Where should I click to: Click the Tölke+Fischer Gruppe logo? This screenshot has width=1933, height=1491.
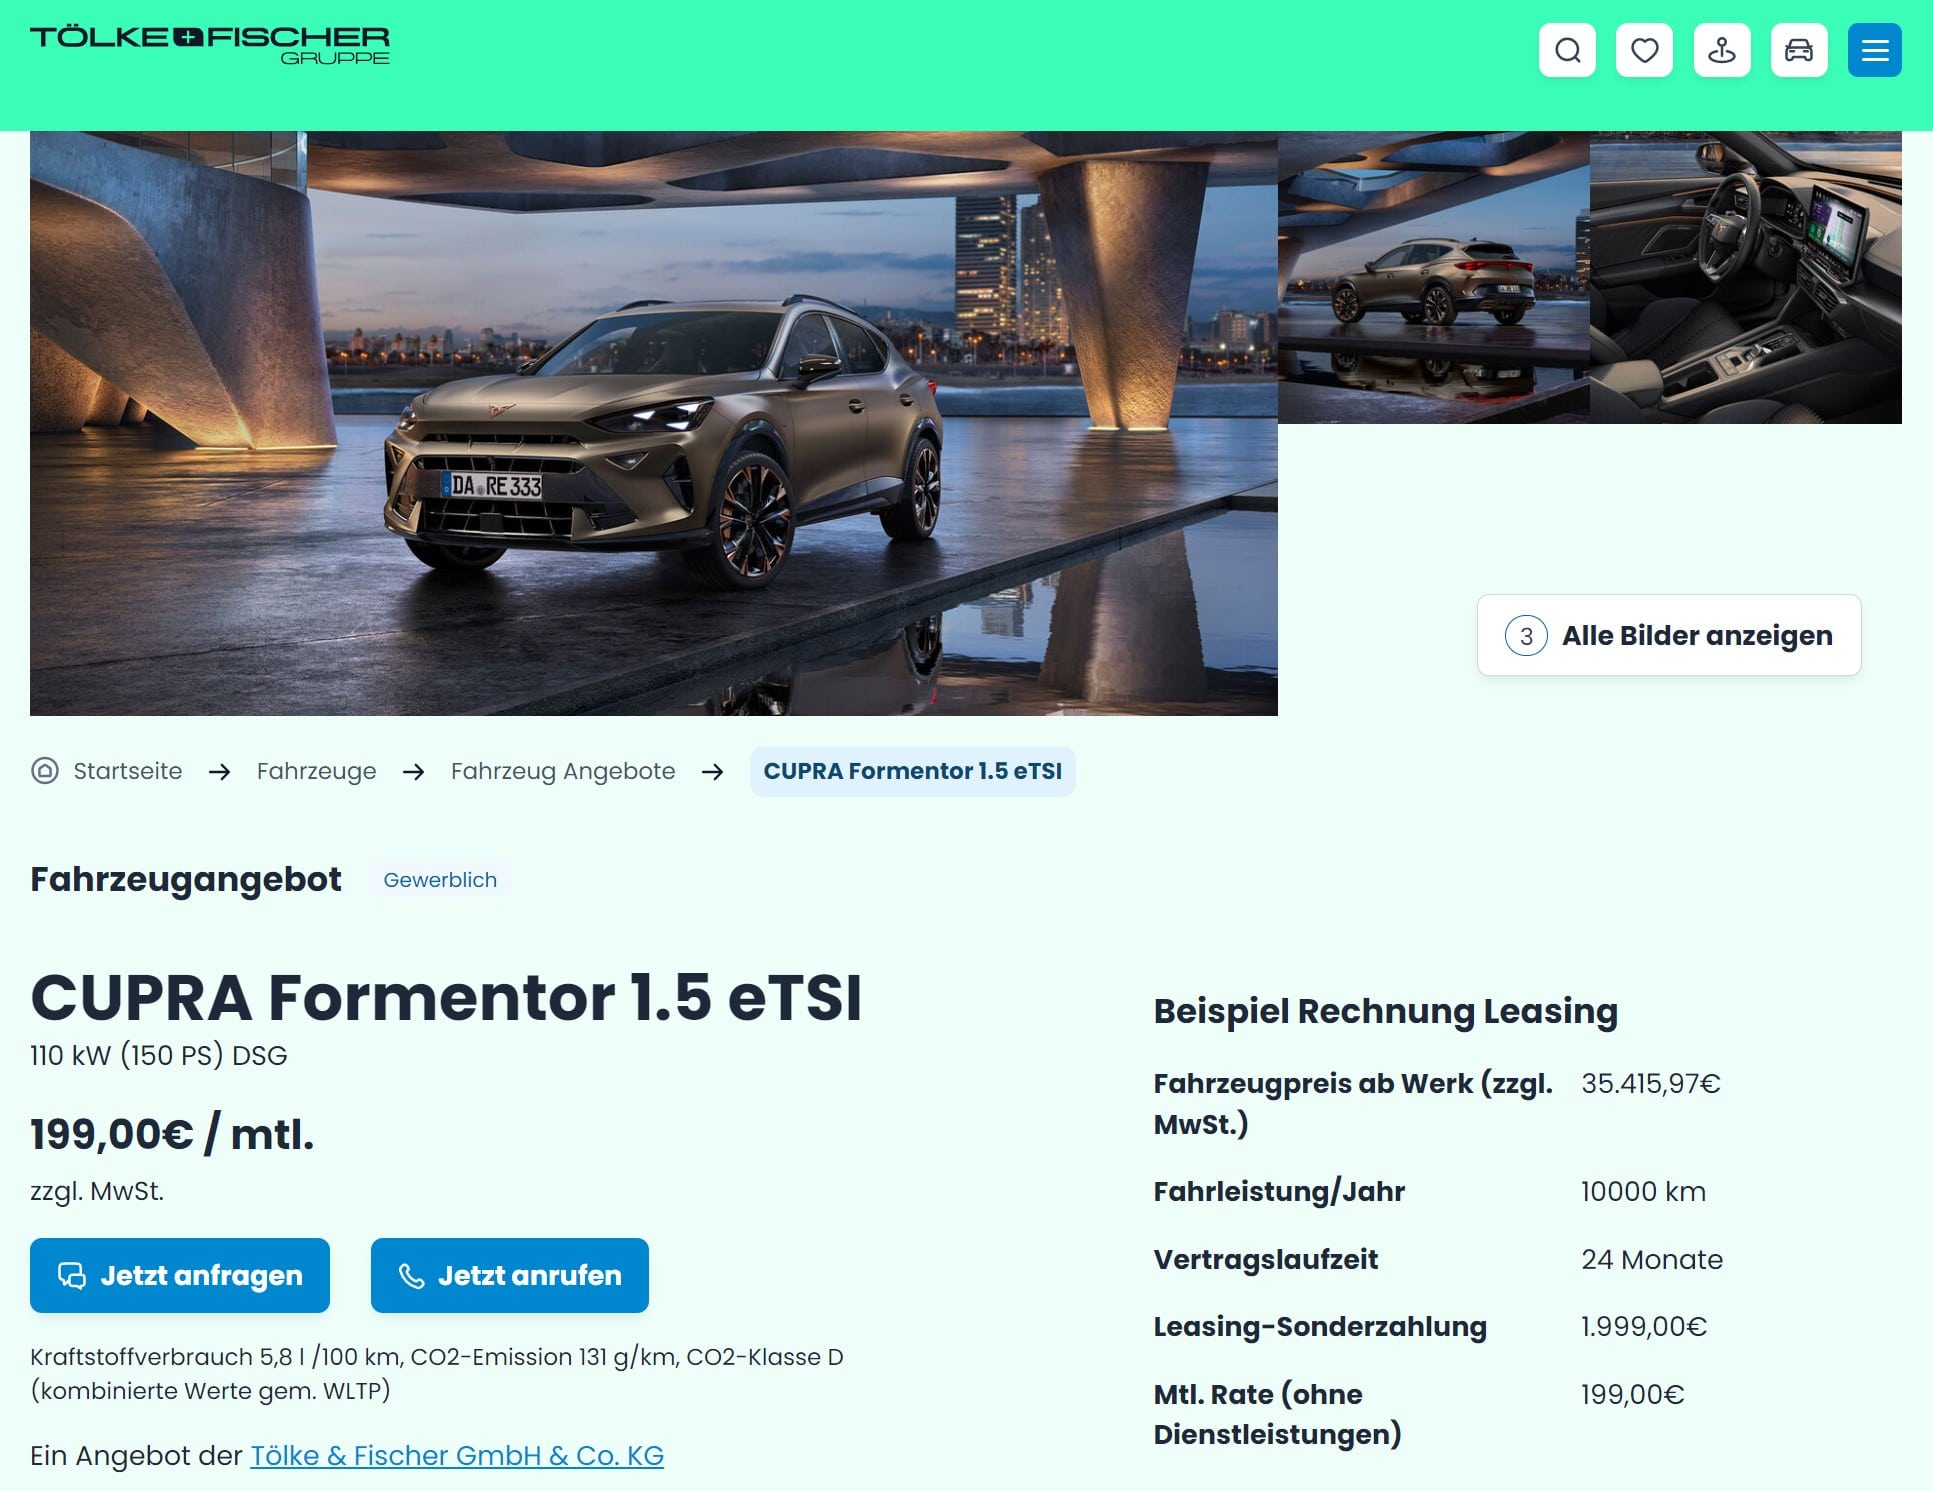(210, 45)
